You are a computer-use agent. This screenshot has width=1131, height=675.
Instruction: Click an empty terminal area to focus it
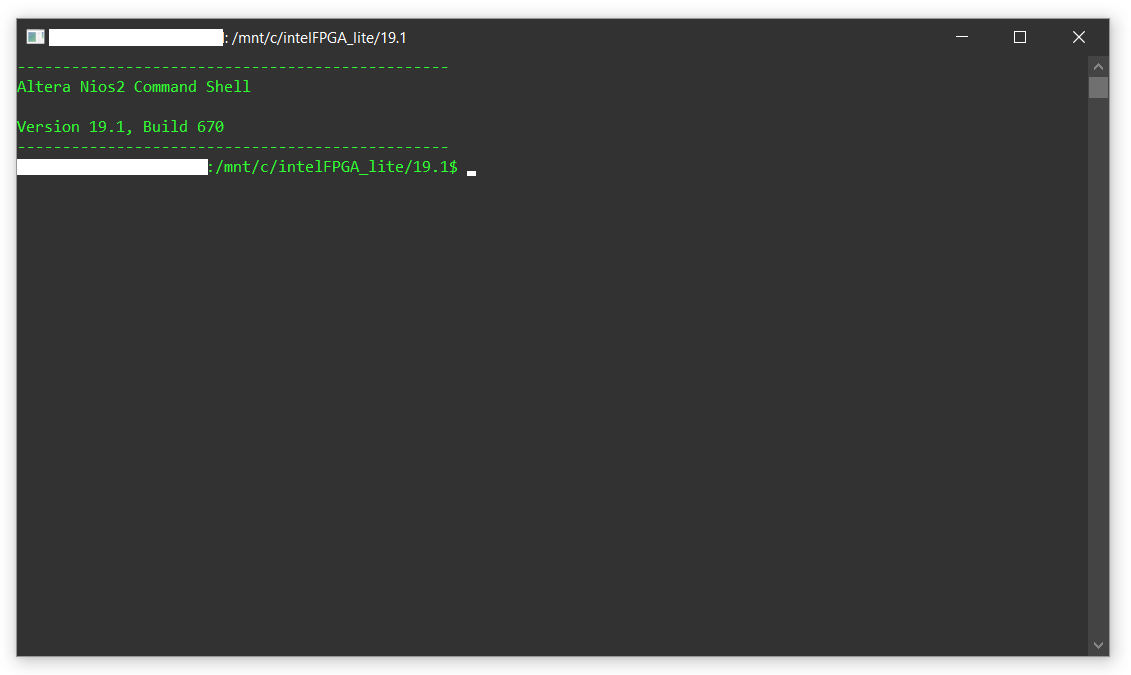pos(560,400)
